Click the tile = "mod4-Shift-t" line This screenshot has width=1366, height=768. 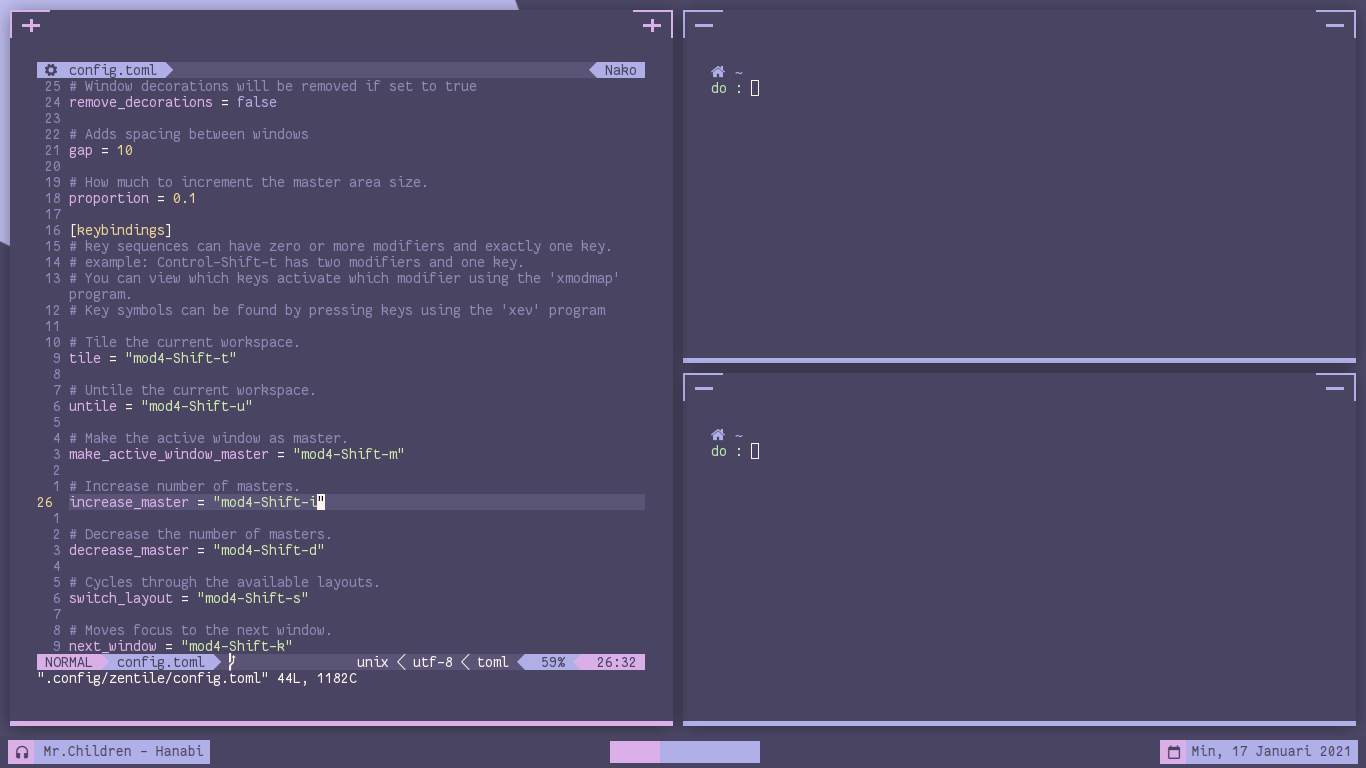(x=153, y=358)
